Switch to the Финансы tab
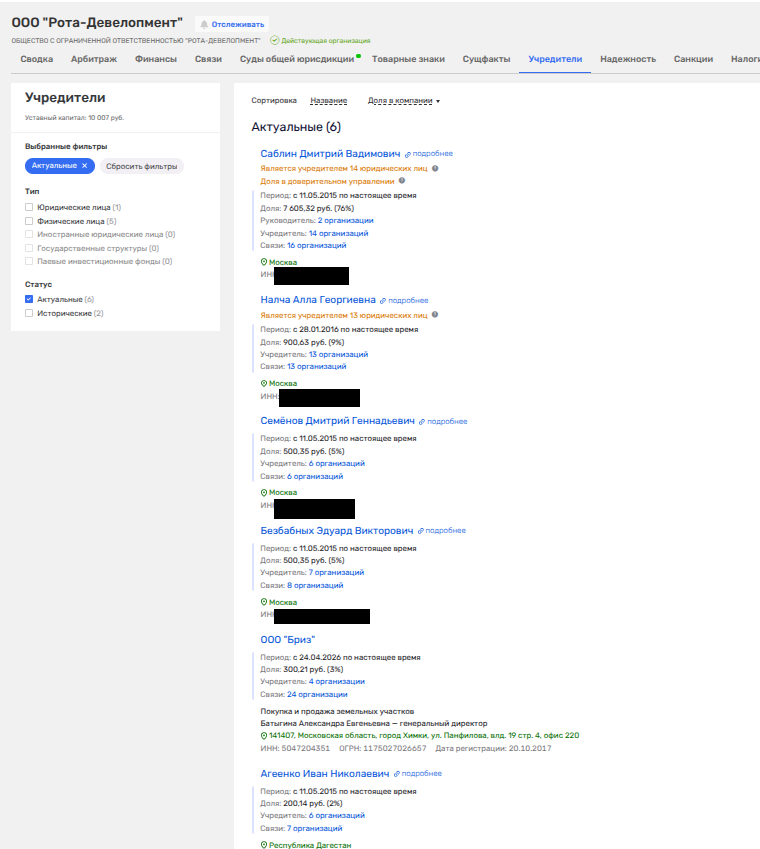 (x=156, y=59)
